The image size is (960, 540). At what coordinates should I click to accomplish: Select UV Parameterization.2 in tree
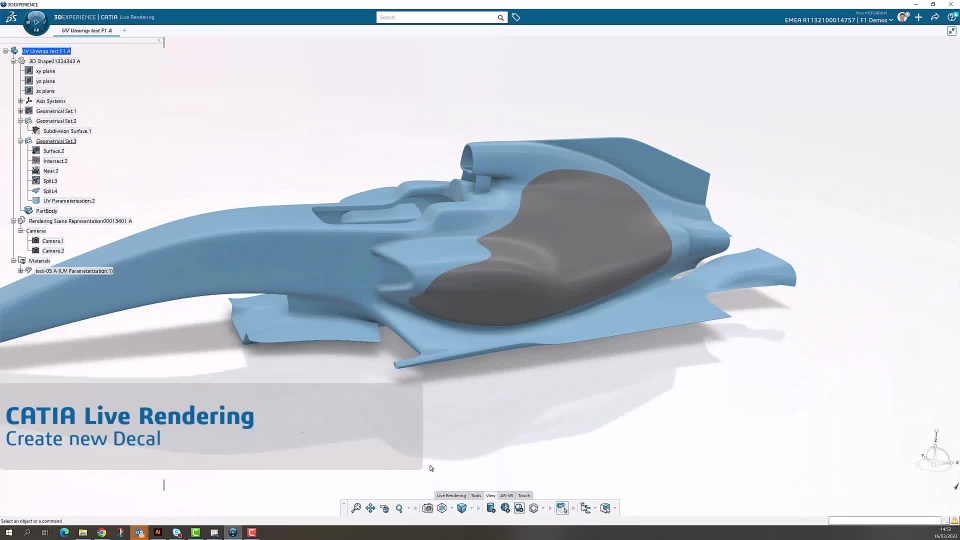(69, 201)
